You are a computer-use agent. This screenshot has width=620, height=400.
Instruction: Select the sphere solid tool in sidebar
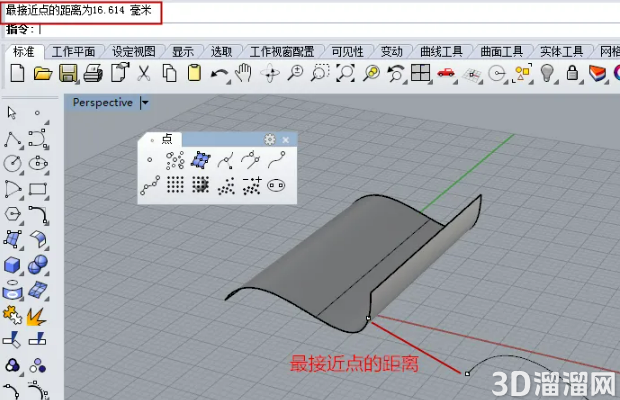click(x=38, y=264)
